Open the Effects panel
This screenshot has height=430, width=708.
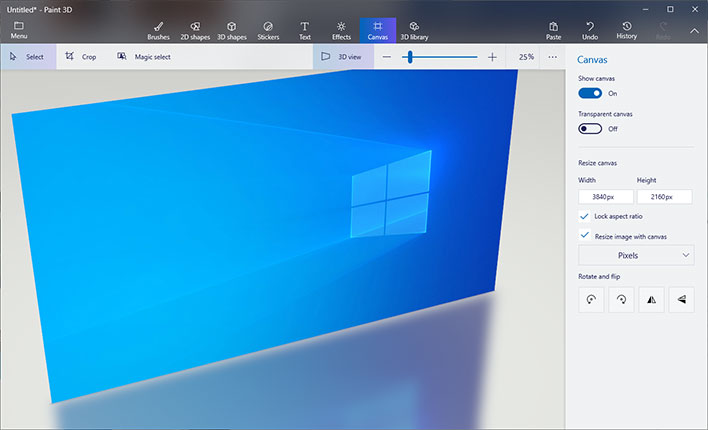pyautogui.click(x=341, y=31)
